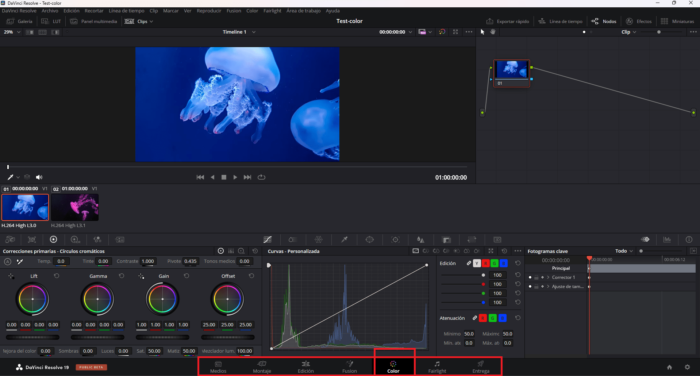
Task: Toggle the red channel in Atenuación
Action: (483, 318)
